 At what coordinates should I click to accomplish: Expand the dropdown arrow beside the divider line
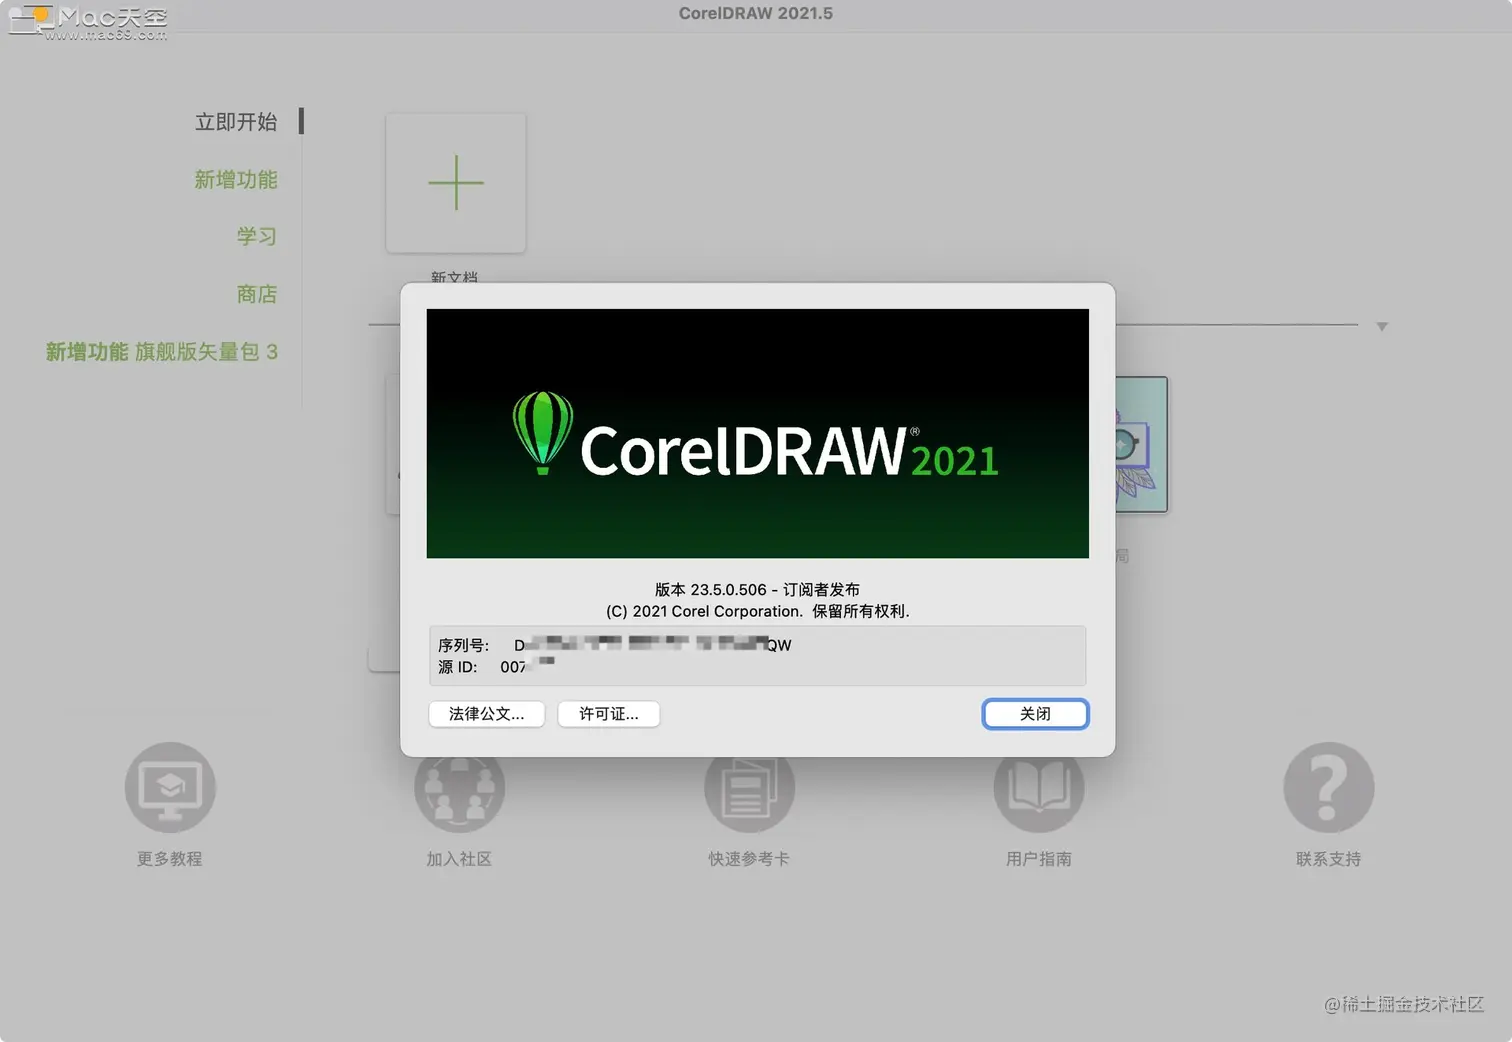click(1382, 326)
